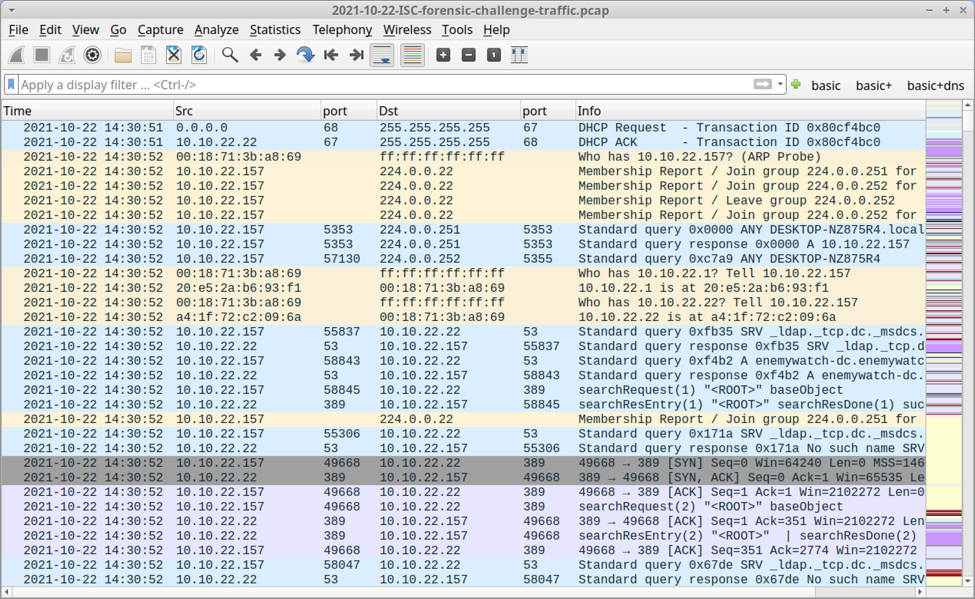Sort by the Time column header
The height and width of the screenshot is (599, 975).
(x=87, y=111)
